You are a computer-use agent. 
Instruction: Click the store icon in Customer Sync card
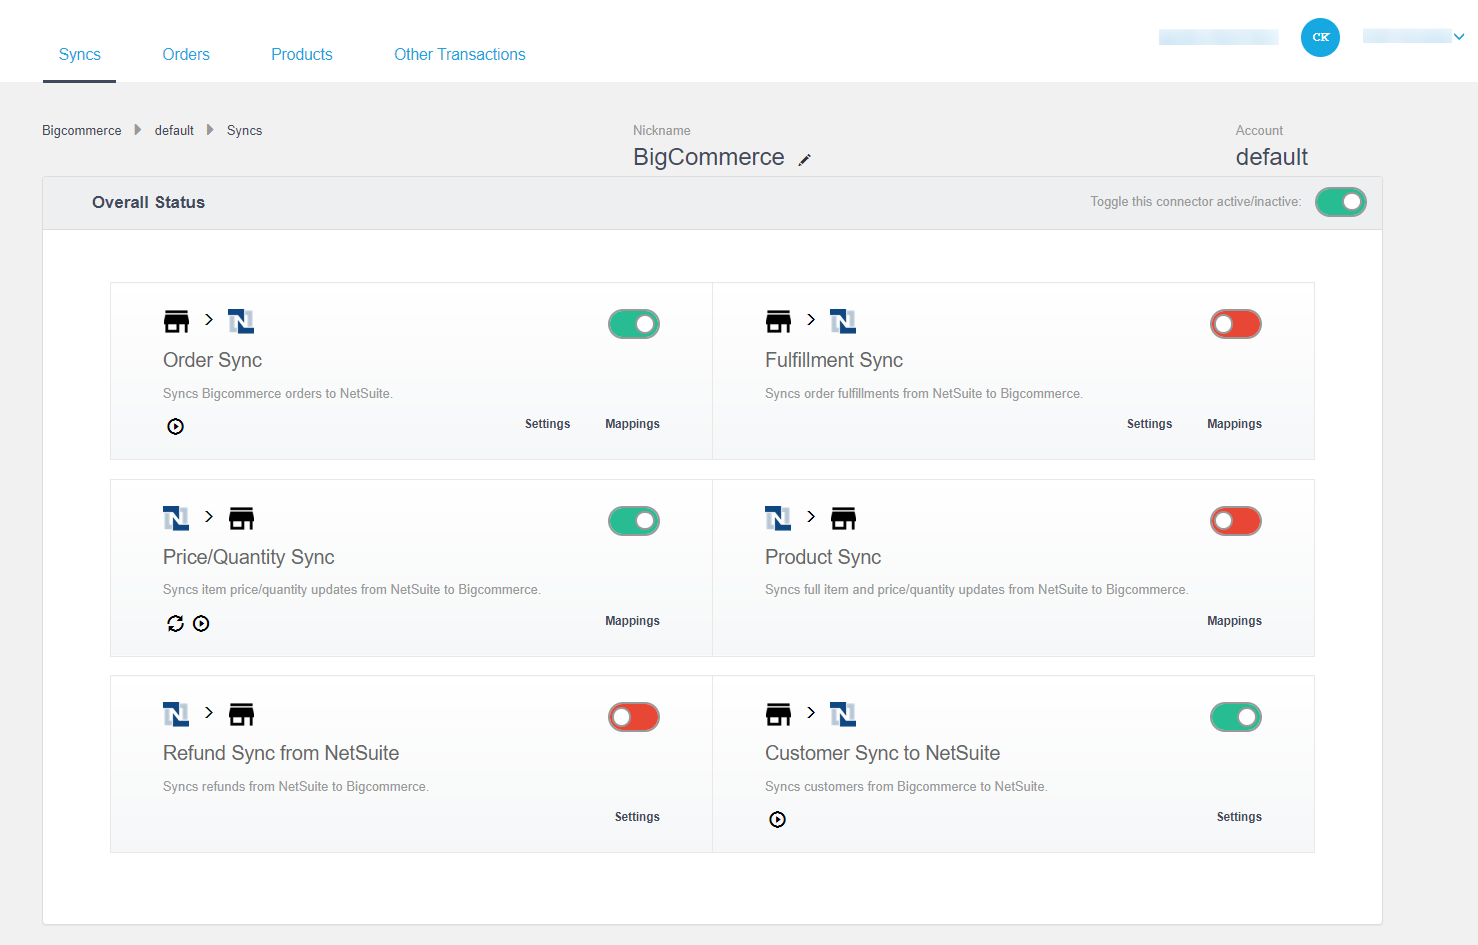point(778,714)
